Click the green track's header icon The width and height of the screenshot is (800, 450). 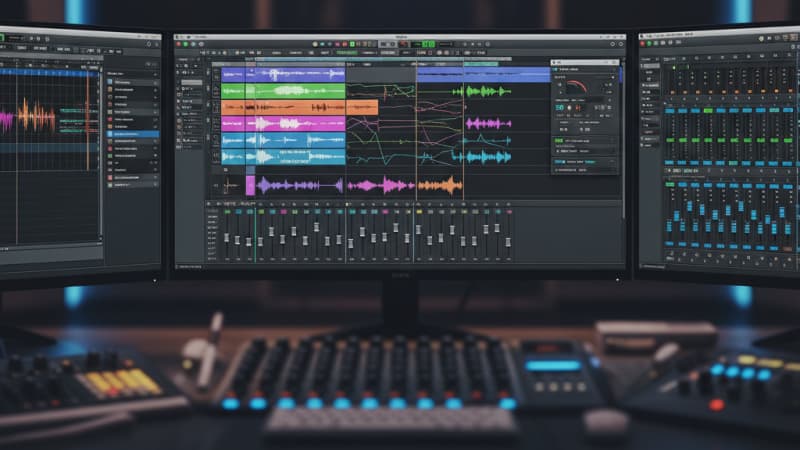tap(216, 90)
